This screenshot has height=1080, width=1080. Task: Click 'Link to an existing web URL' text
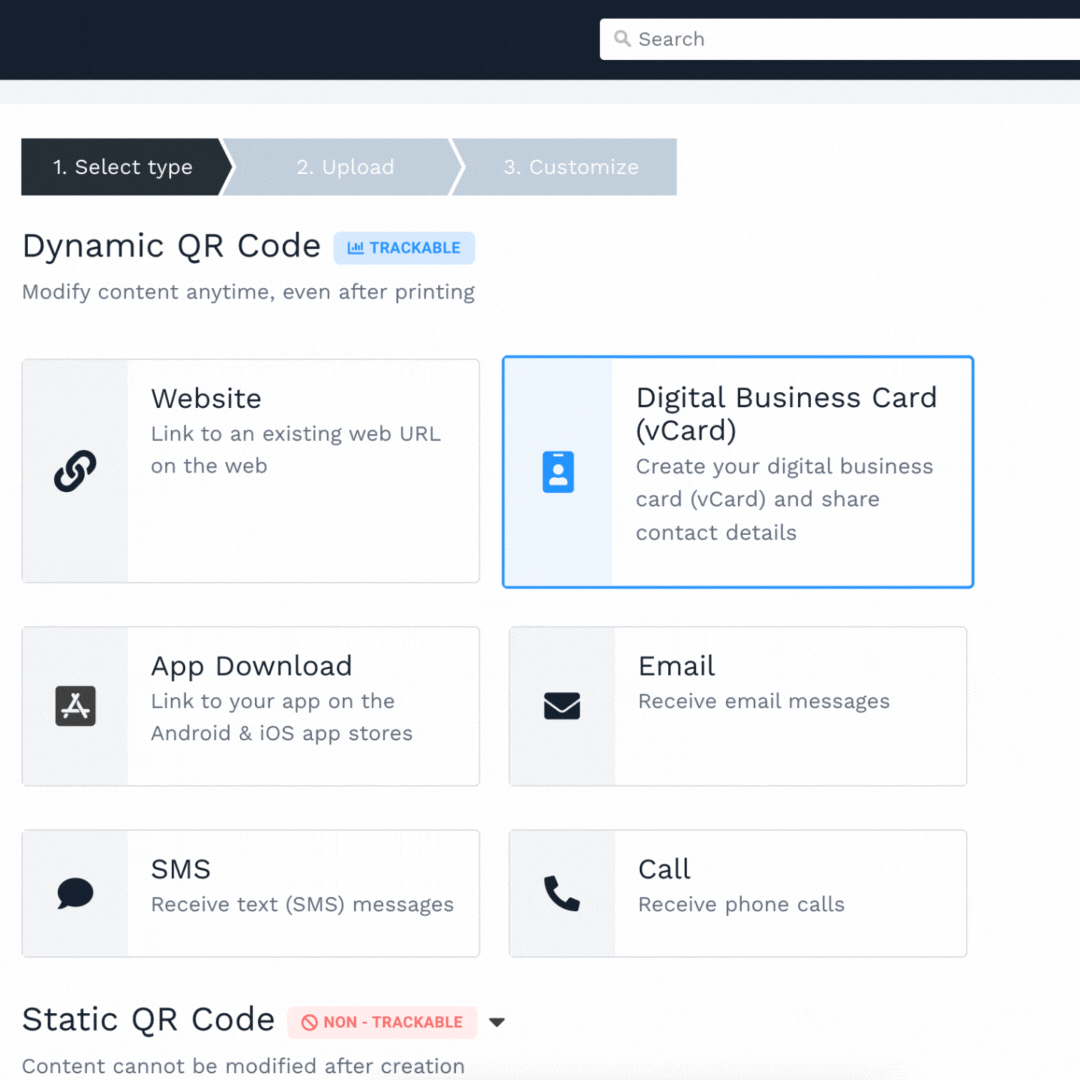(296, 434)
